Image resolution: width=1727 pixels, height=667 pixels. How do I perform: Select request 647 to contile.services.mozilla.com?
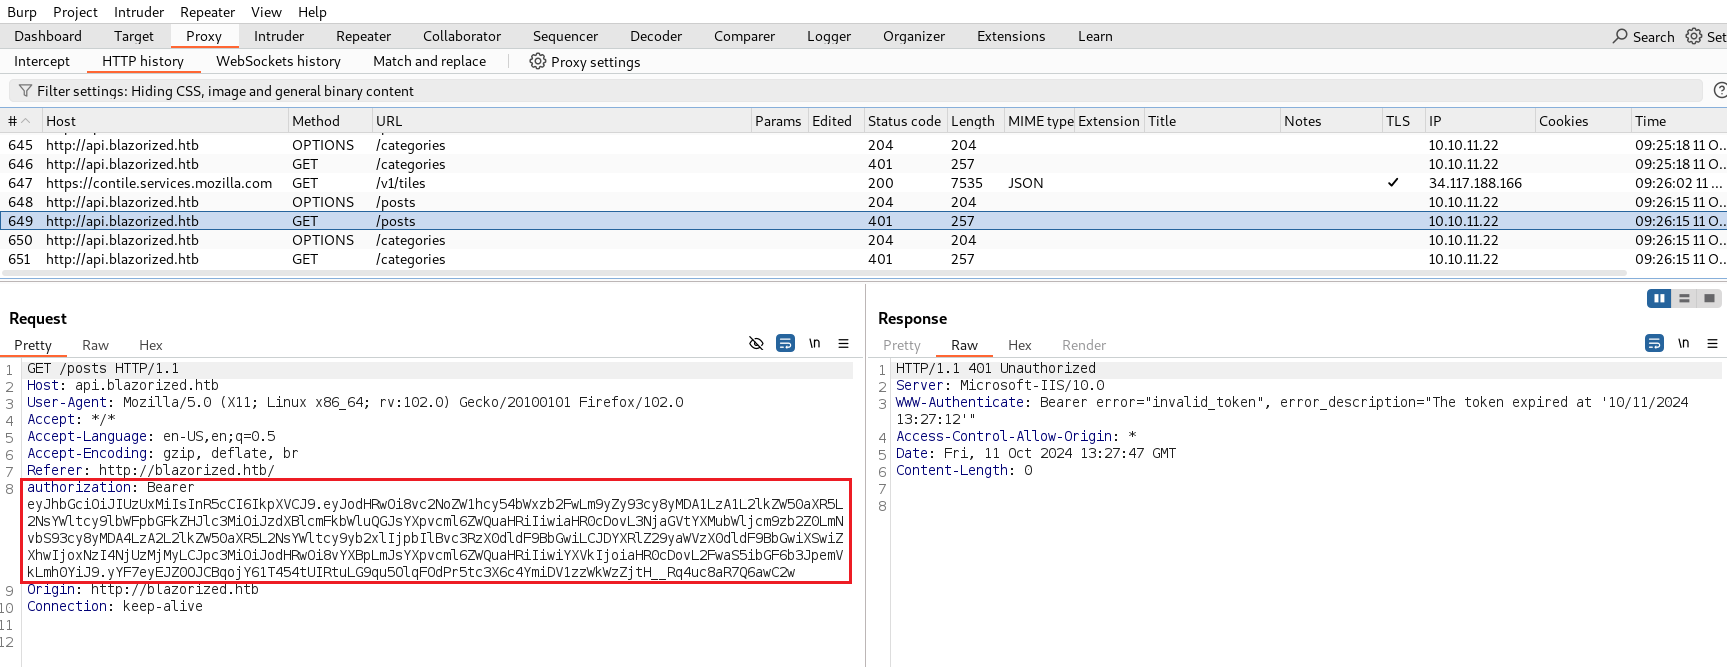pos(159,183)
